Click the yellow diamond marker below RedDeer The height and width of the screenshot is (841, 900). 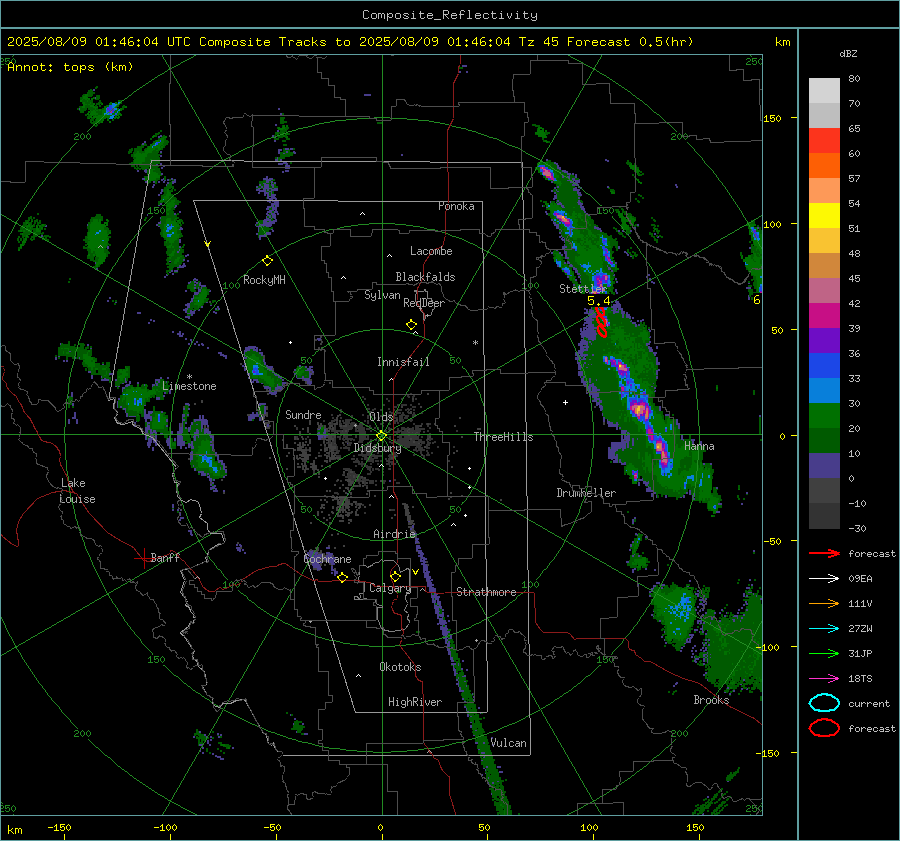[411, 325]
